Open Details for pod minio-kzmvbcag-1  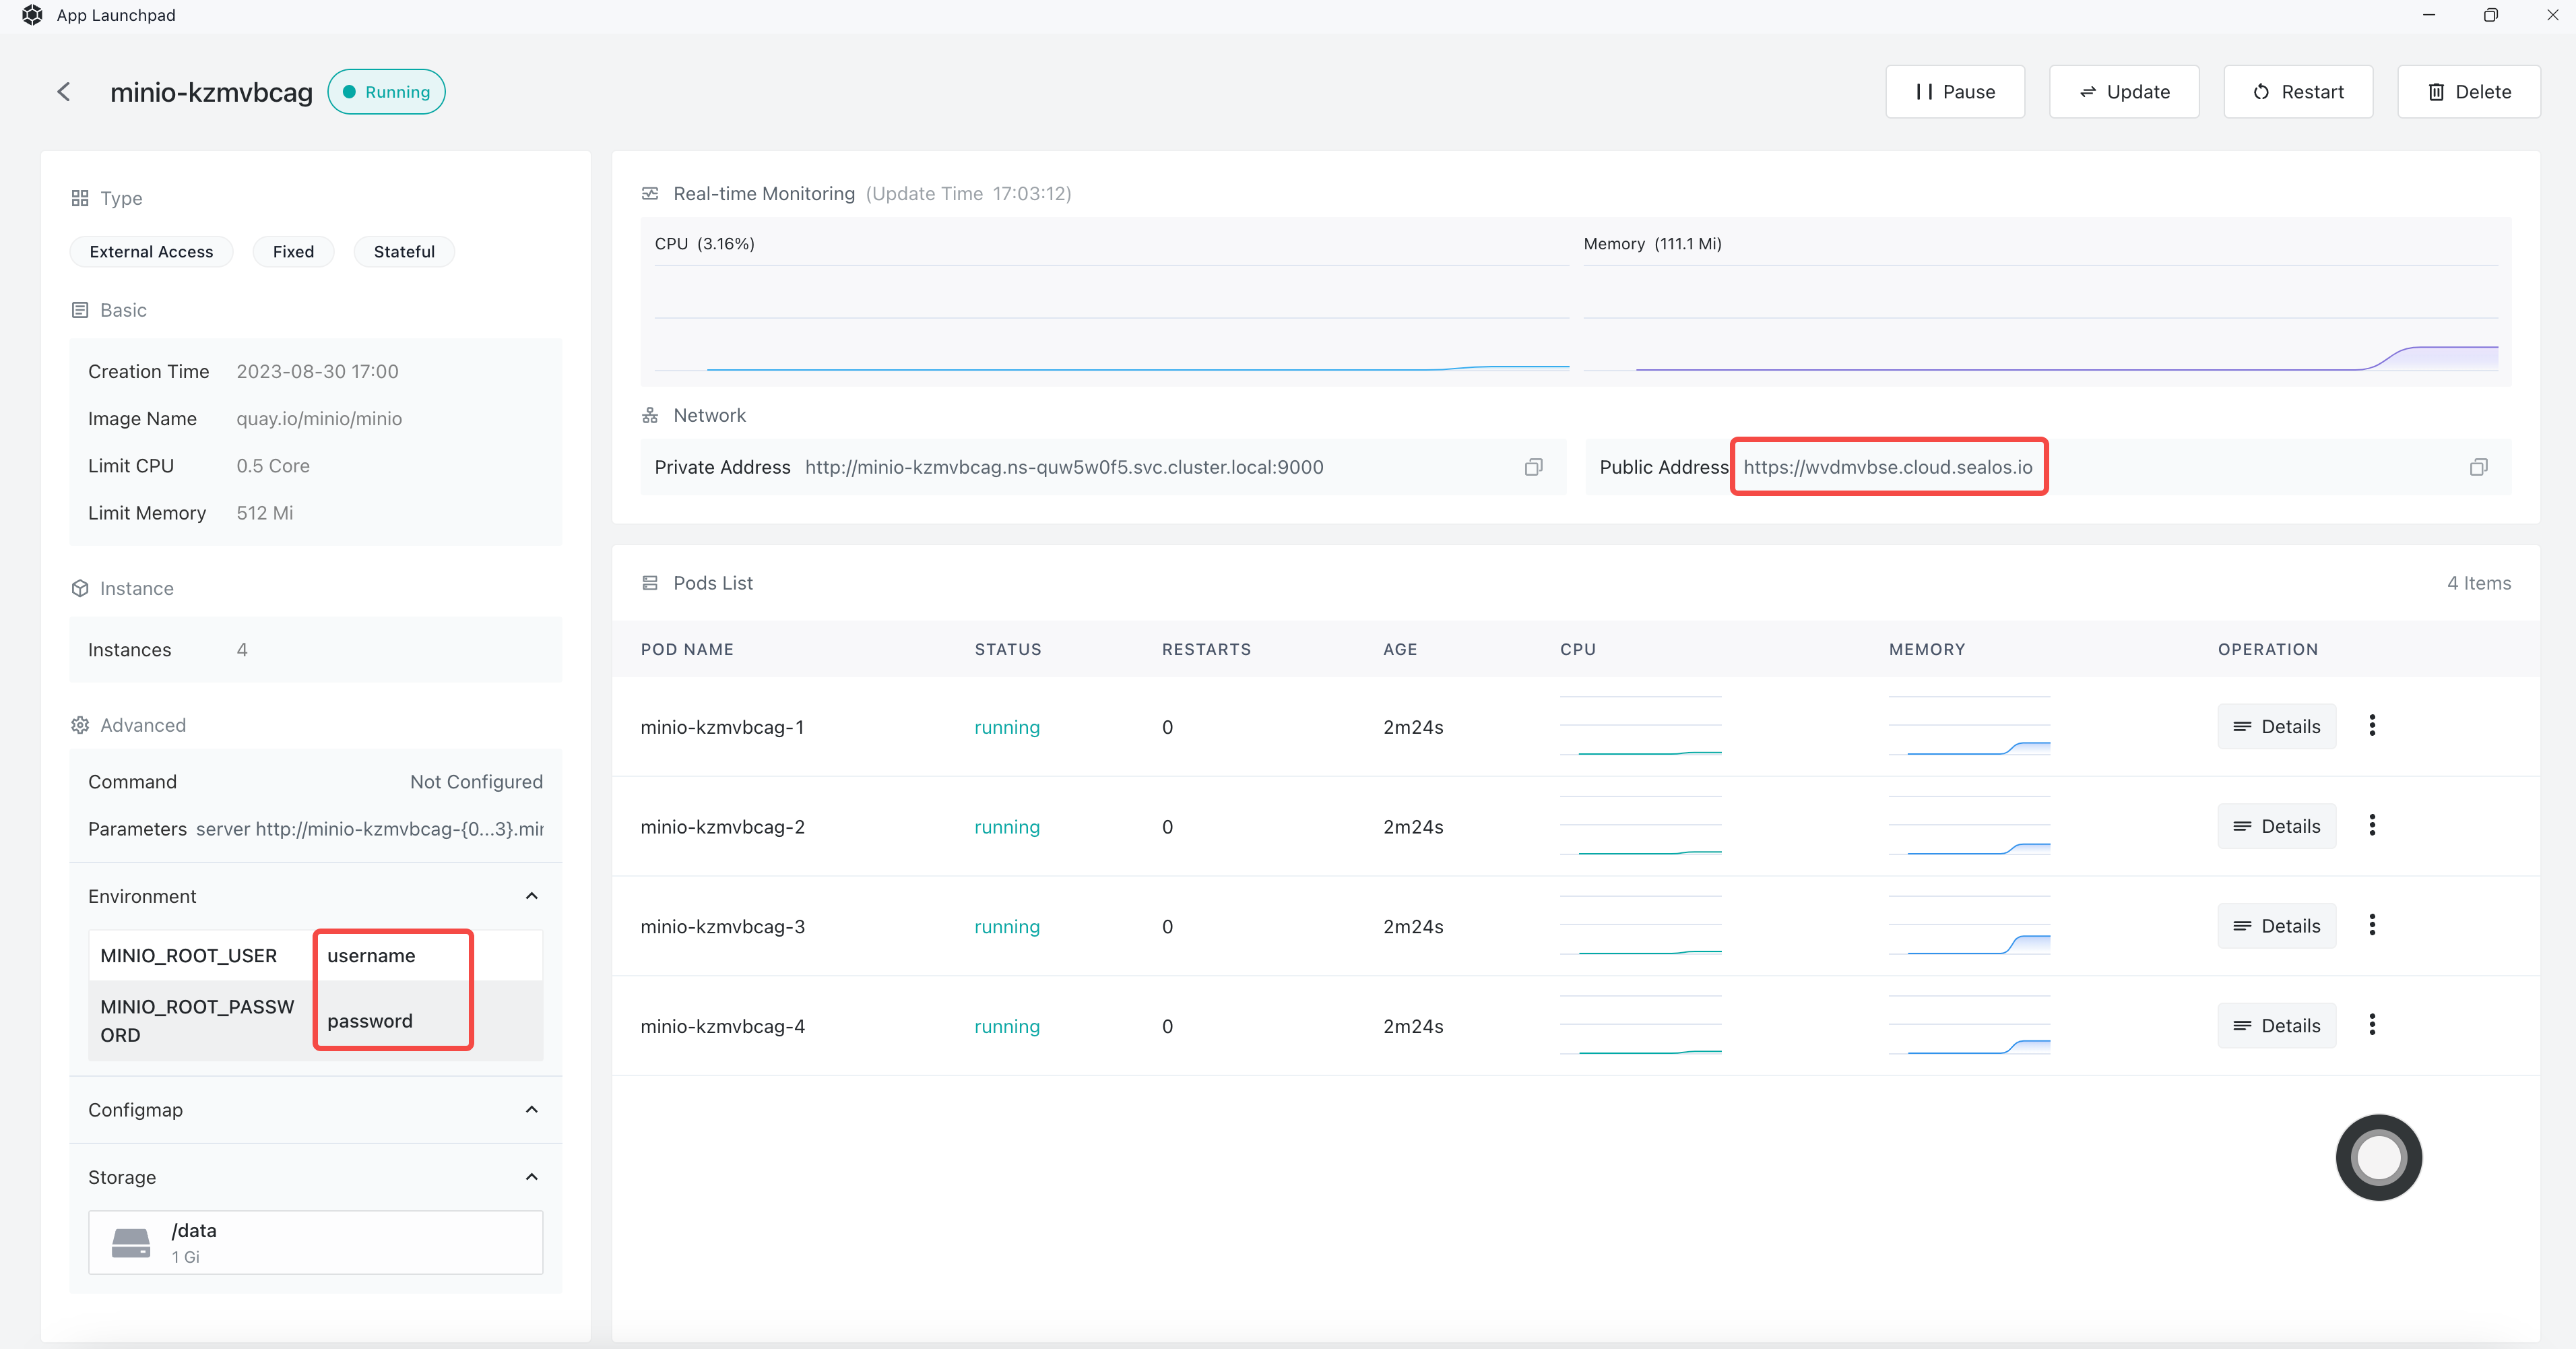pos(2276,726)
